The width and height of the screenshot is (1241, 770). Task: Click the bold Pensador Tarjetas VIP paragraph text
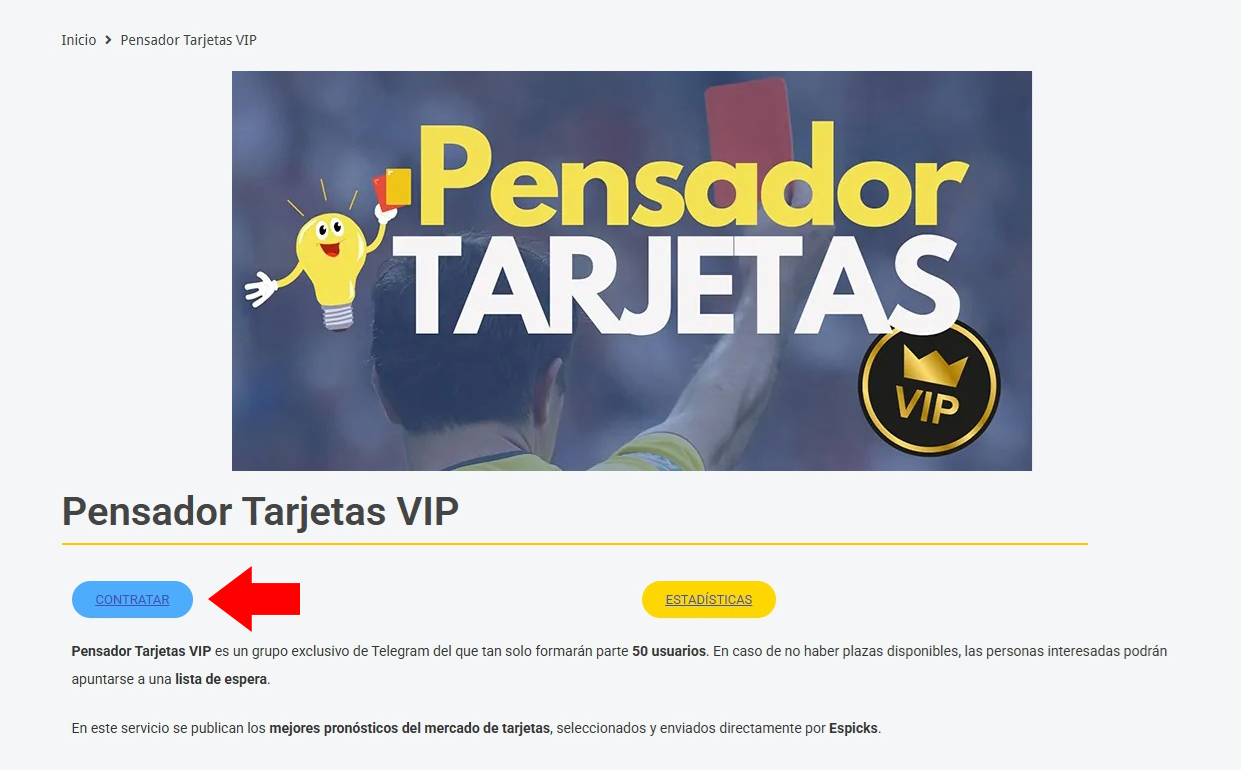141,651
